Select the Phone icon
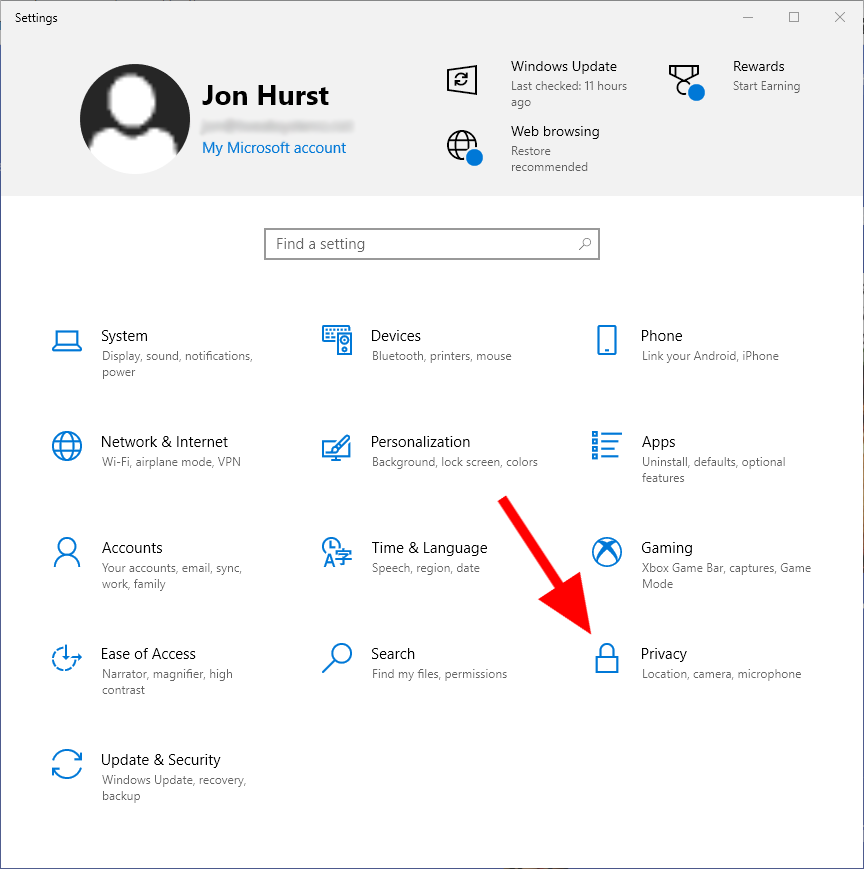864x869 pixels. pos(607,340)
